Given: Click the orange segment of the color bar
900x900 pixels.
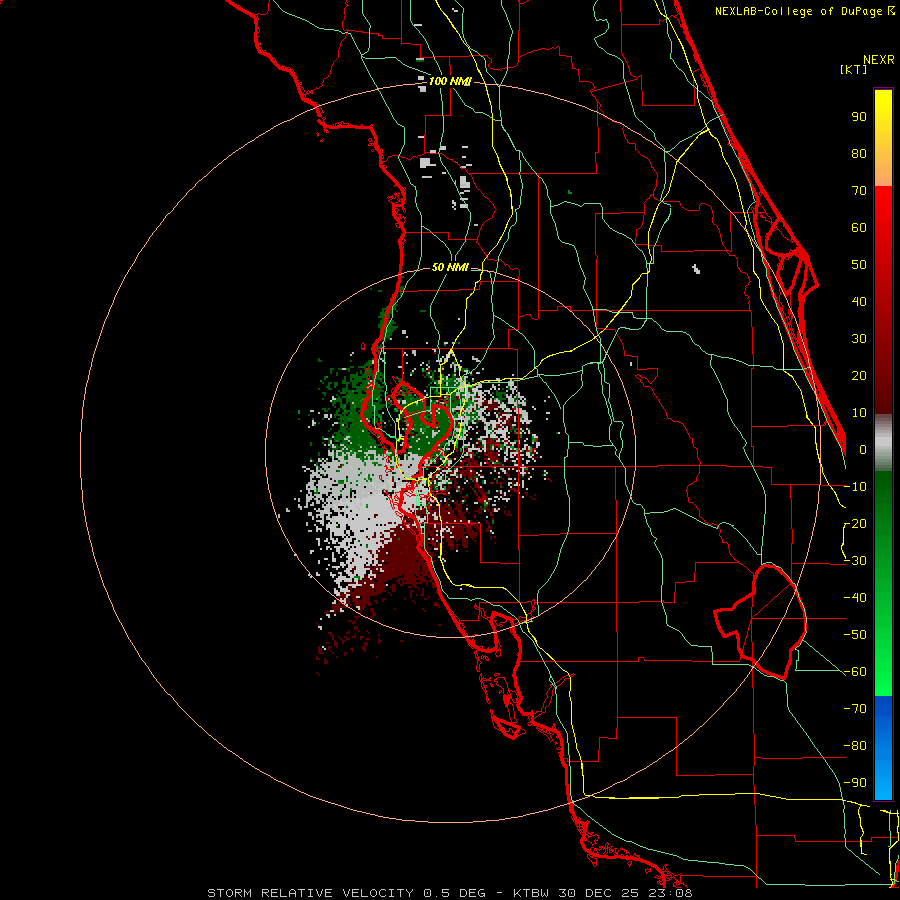Looking at the screenshot, I should (x=883, y=170).
